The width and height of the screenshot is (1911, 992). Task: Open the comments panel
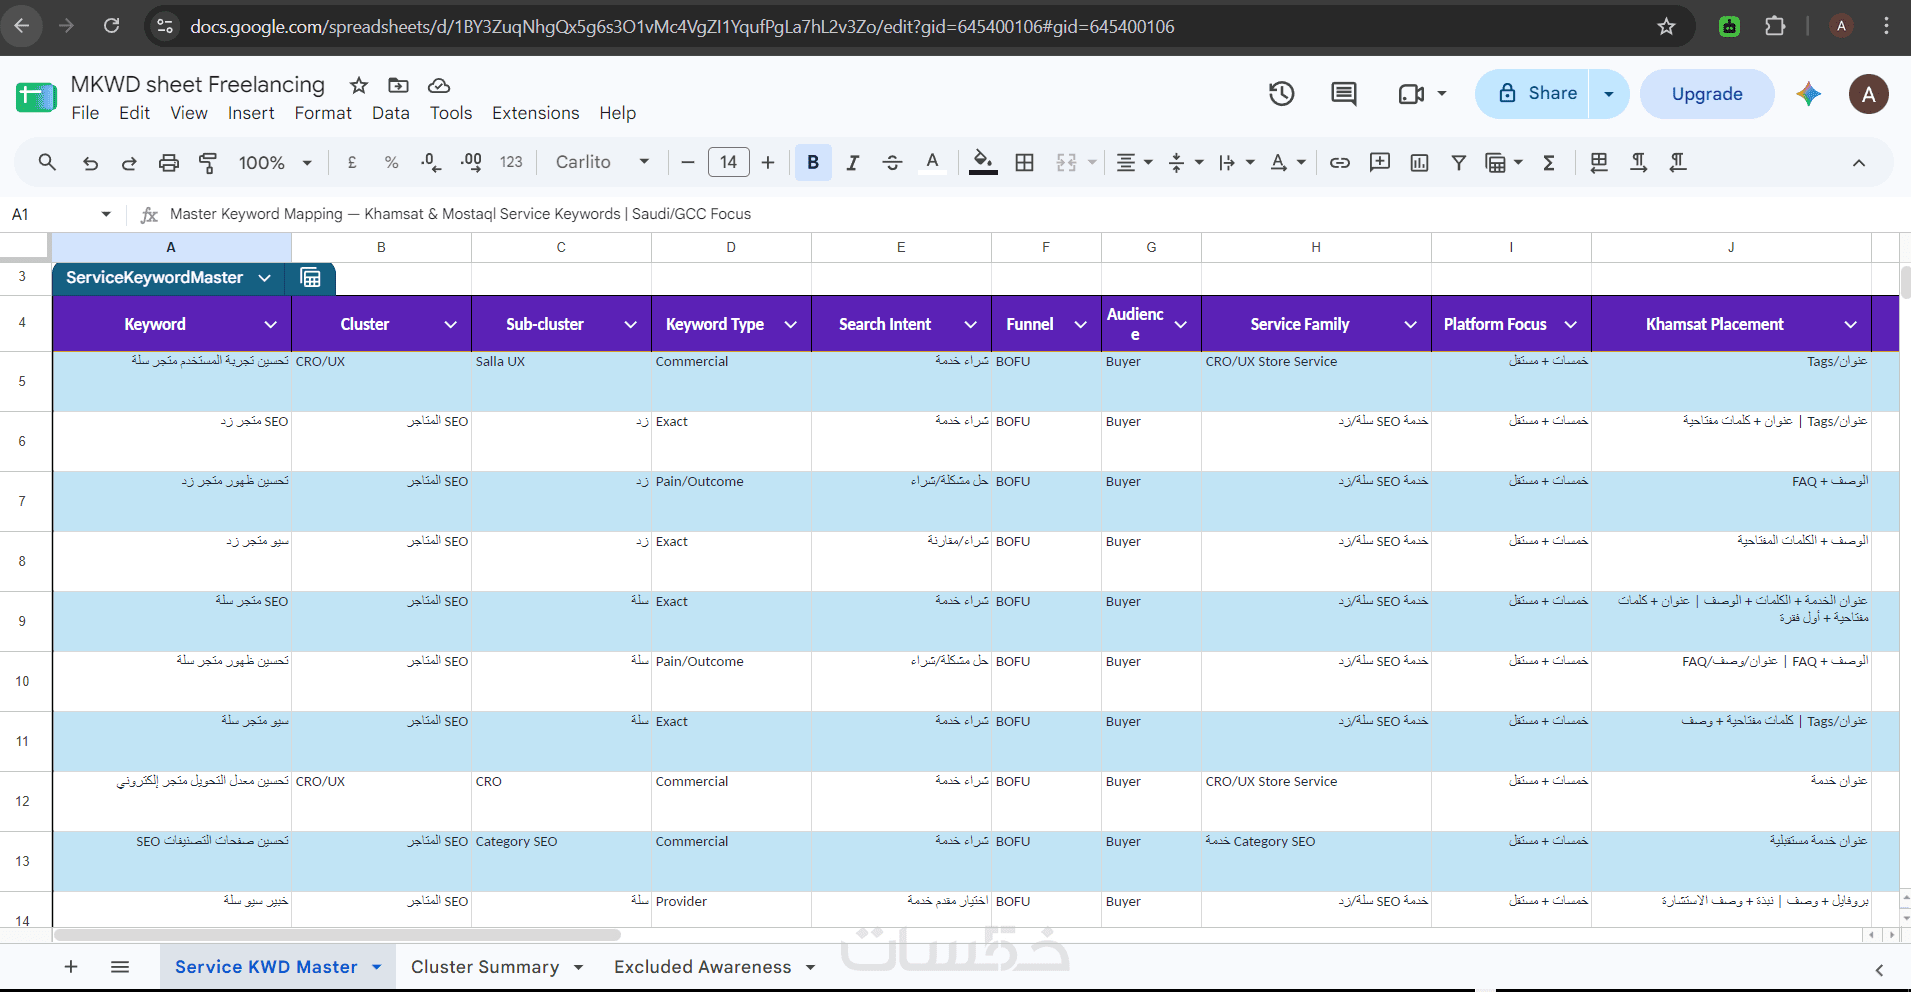(x=1344, y=94)
